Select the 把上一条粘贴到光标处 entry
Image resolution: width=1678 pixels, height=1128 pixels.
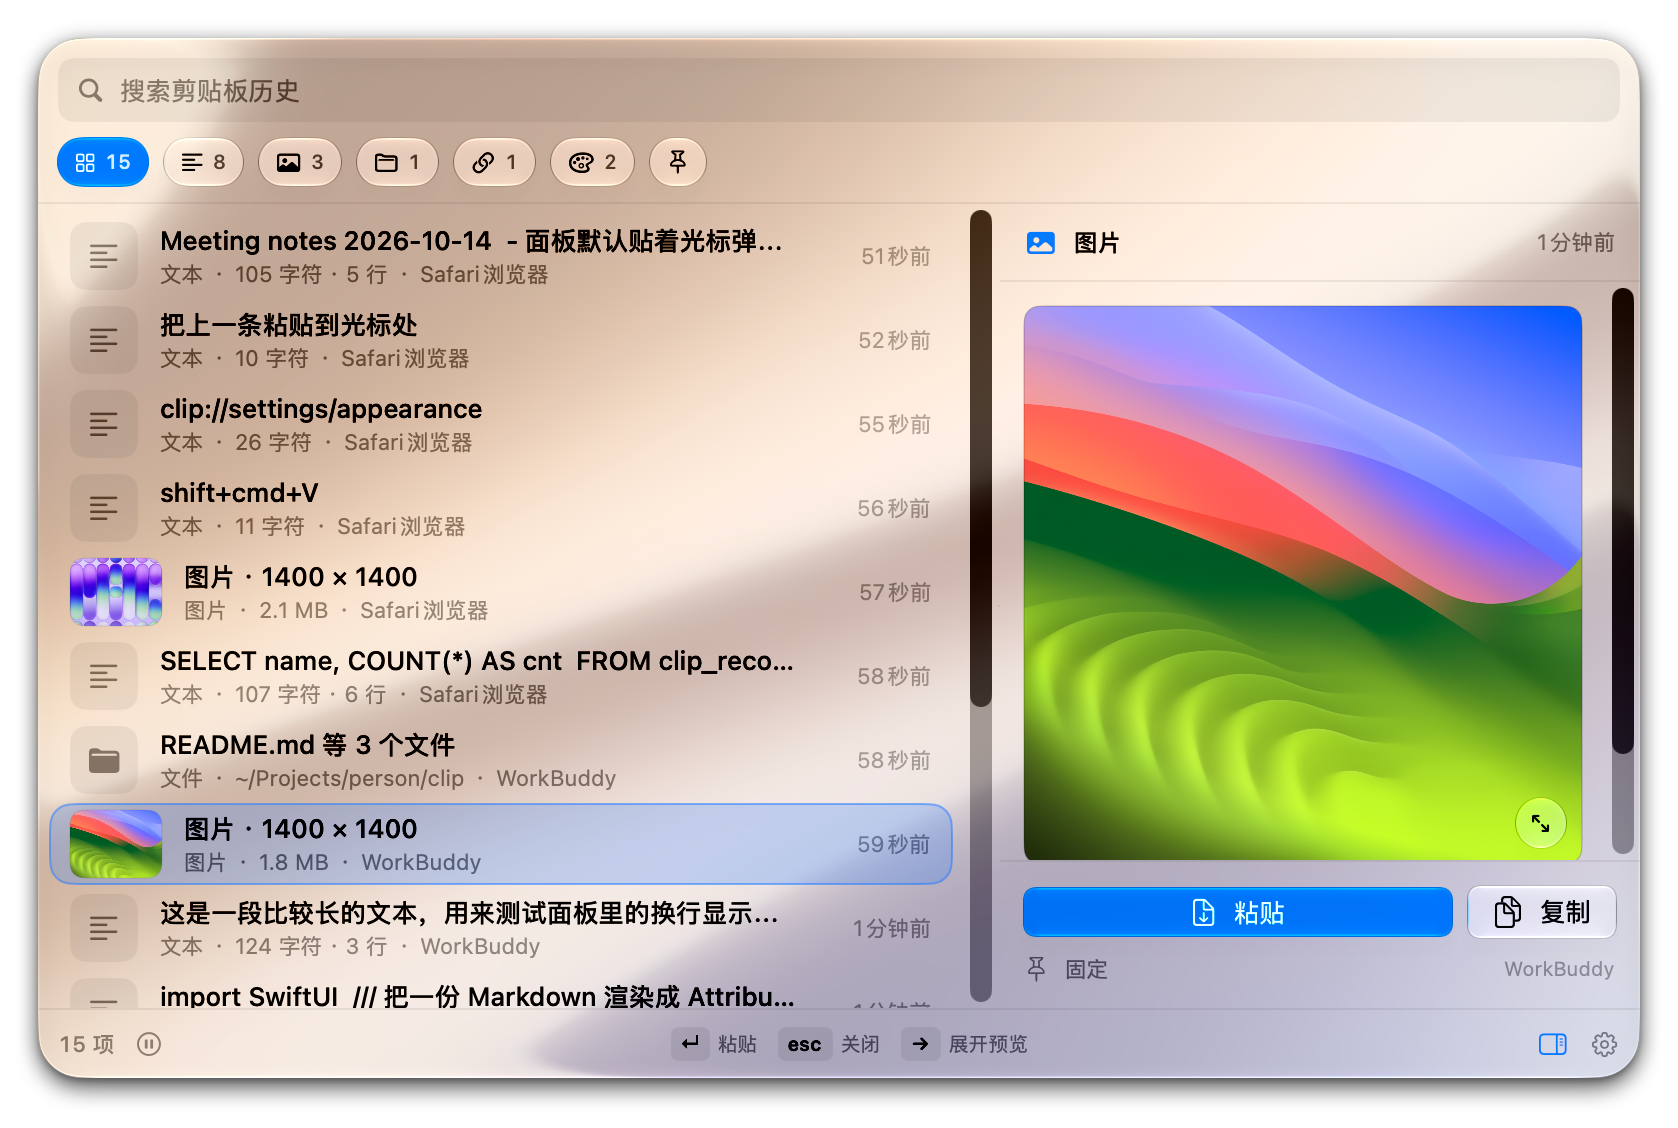pos(500,340)
